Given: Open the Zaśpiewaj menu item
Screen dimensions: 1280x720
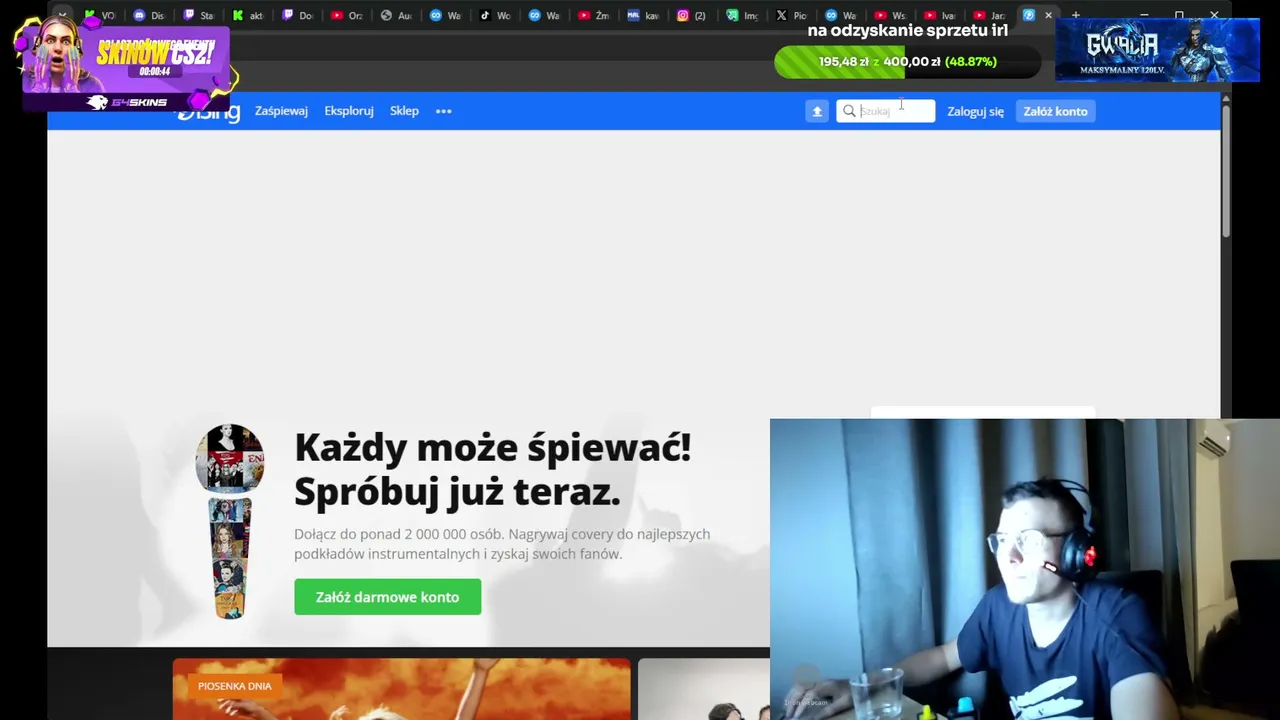Looking at the screenshot, I should point(281,111).
